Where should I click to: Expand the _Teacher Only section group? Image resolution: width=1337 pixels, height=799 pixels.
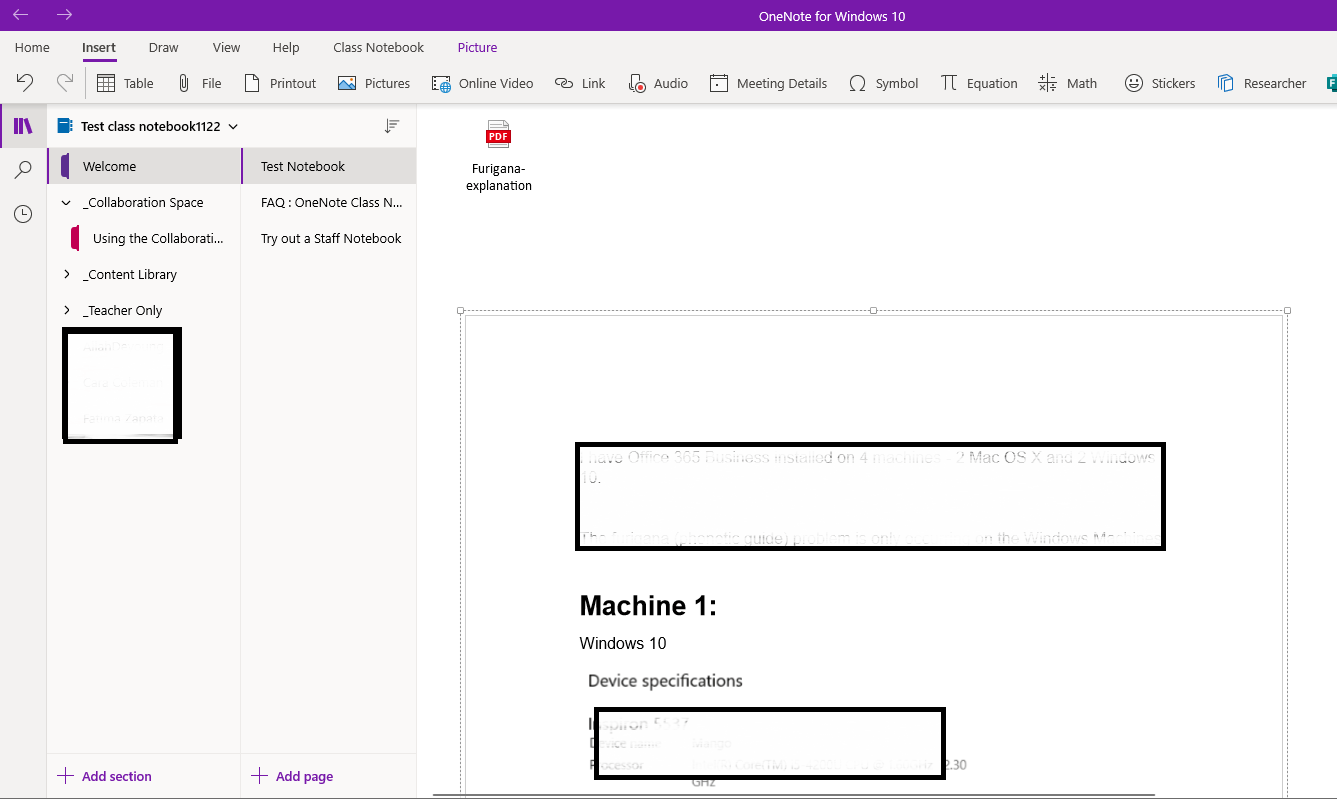(66, 310)
